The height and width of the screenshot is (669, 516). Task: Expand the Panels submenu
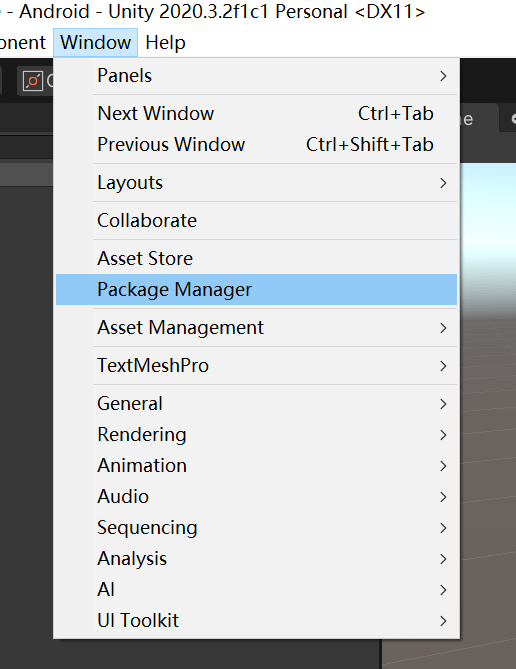256,76
